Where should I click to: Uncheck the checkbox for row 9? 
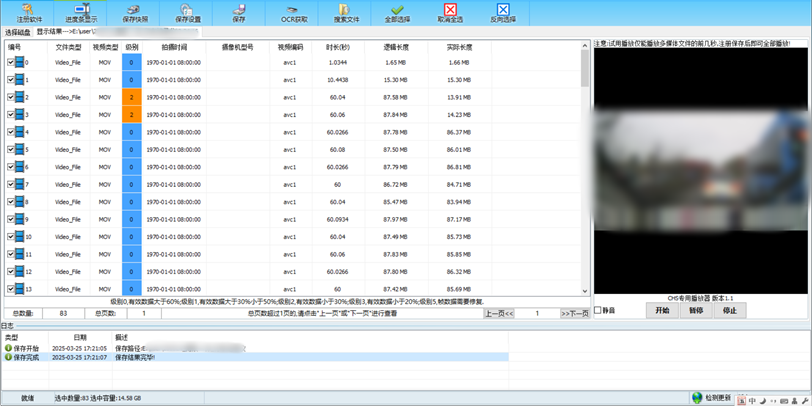pyautogui.click(x=11, y=219)
